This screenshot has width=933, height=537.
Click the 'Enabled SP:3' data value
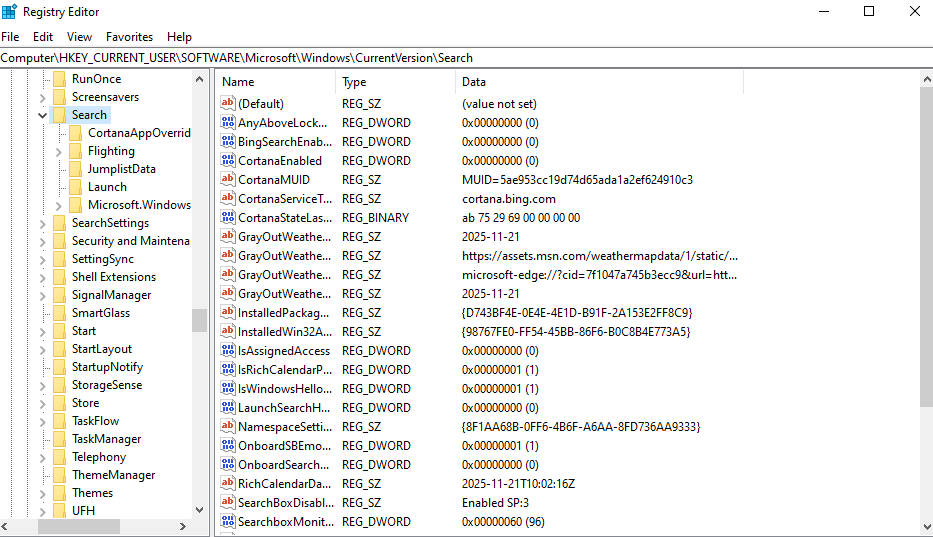(495, 502)
